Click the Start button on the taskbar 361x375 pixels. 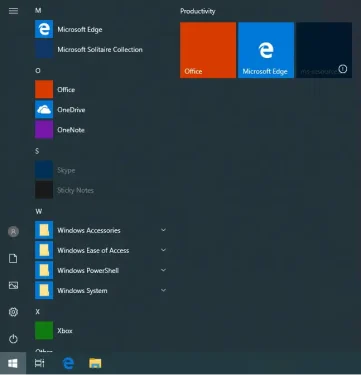(13, 363)
